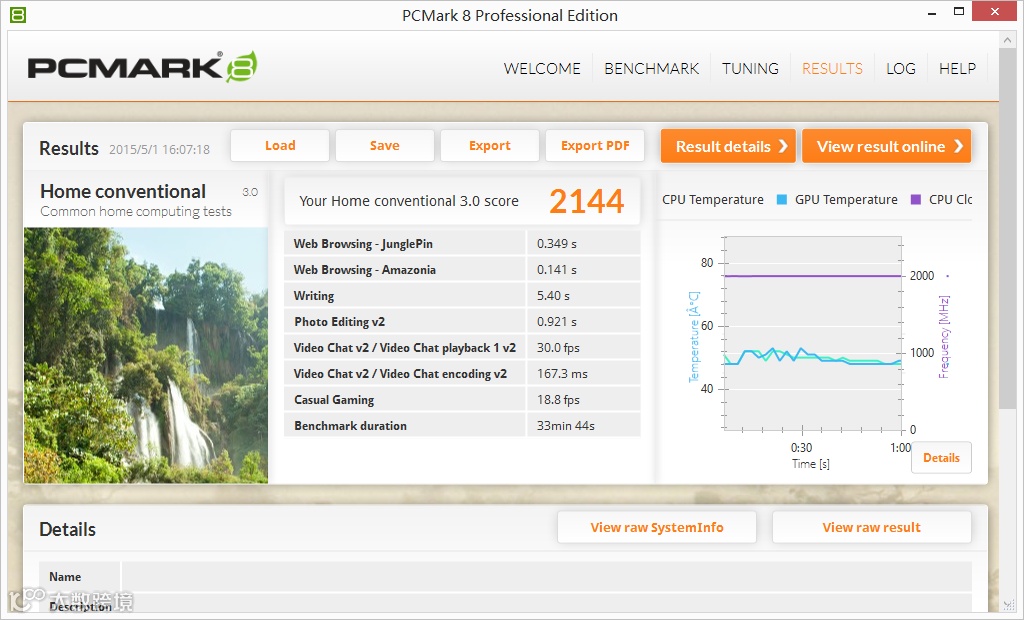This screenshot has width=1024, height=620.
Task: Open Result details
Action: (x=728, y=146)
